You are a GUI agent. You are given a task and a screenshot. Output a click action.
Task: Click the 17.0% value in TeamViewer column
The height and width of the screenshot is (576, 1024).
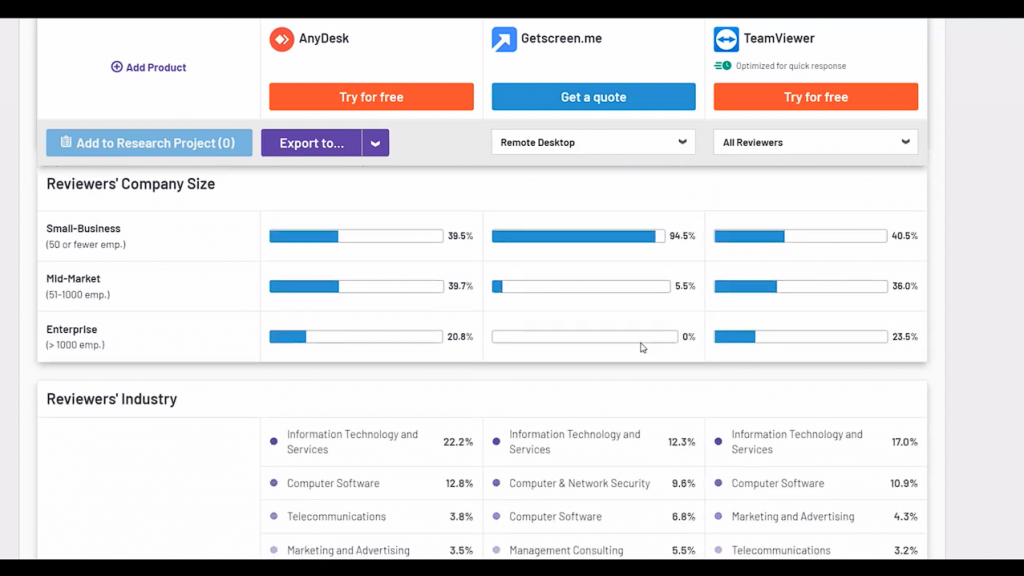click(x=904, y=442)
